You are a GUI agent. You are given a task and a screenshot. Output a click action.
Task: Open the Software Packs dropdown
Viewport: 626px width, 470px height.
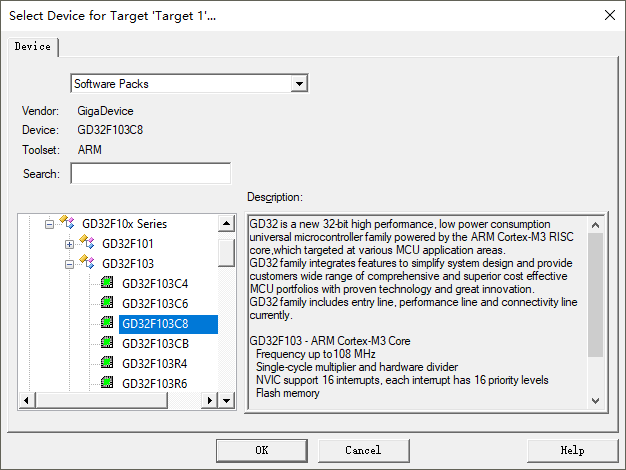pos(299,84)
